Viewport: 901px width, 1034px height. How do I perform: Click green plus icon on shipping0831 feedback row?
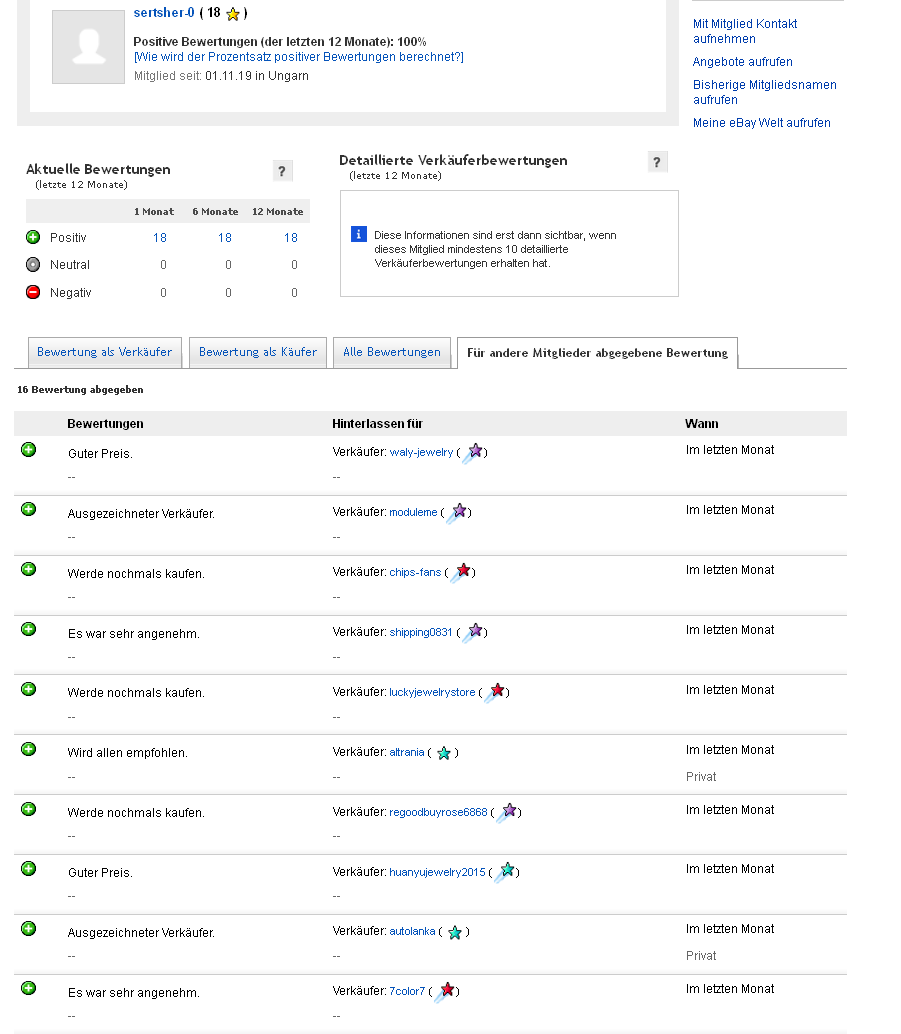[x=28, y=629]
